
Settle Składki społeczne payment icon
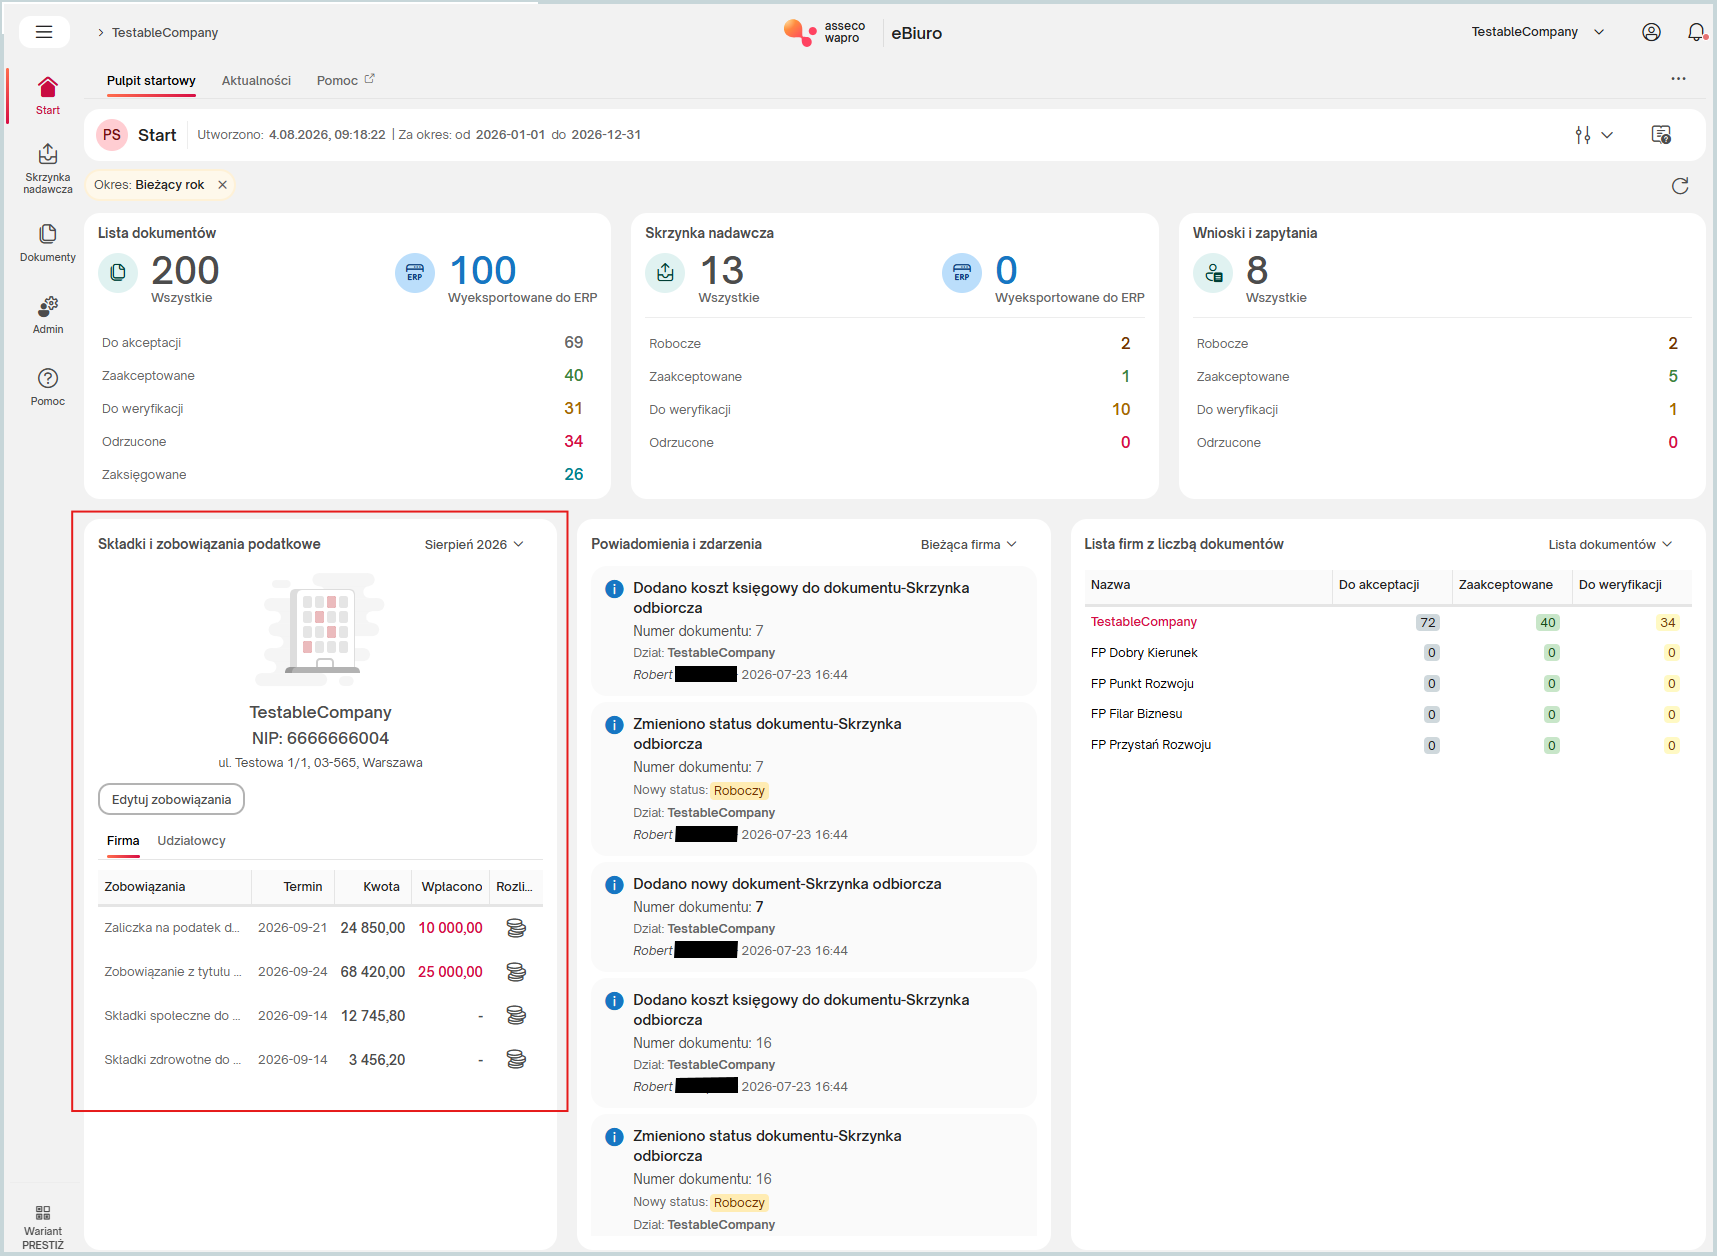pos(516,1016)
